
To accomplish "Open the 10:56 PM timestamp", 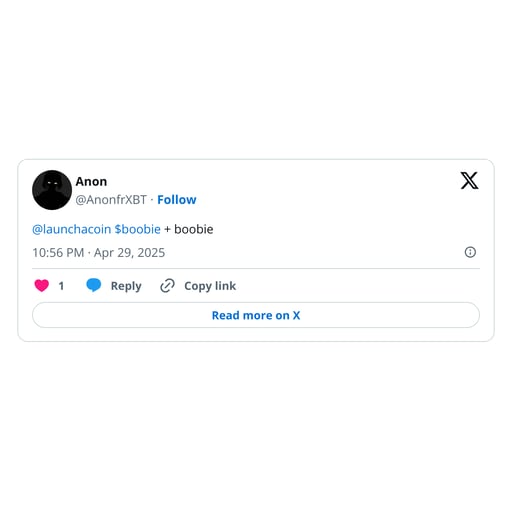I will (58, 253).
